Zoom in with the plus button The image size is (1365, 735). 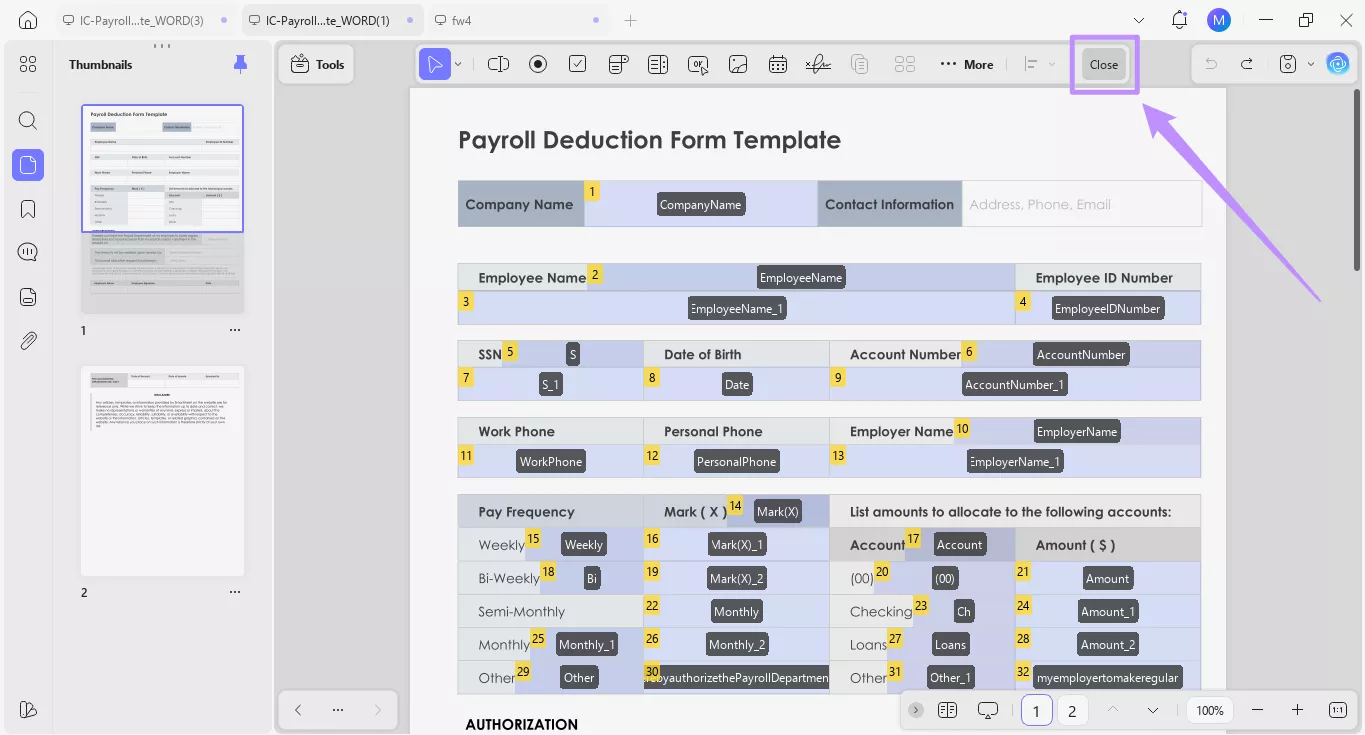tap(1297, 710)
